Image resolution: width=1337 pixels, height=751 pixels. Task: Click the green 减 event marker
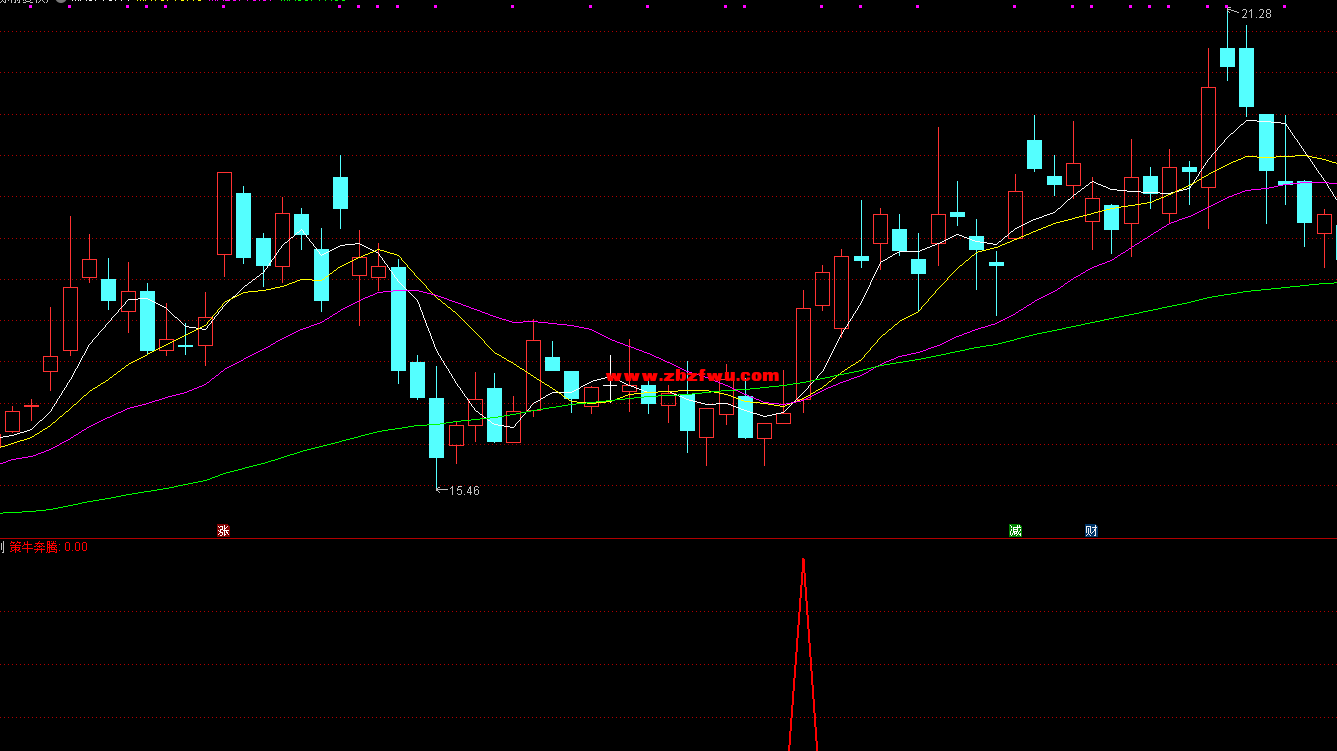pos(1015,530)
